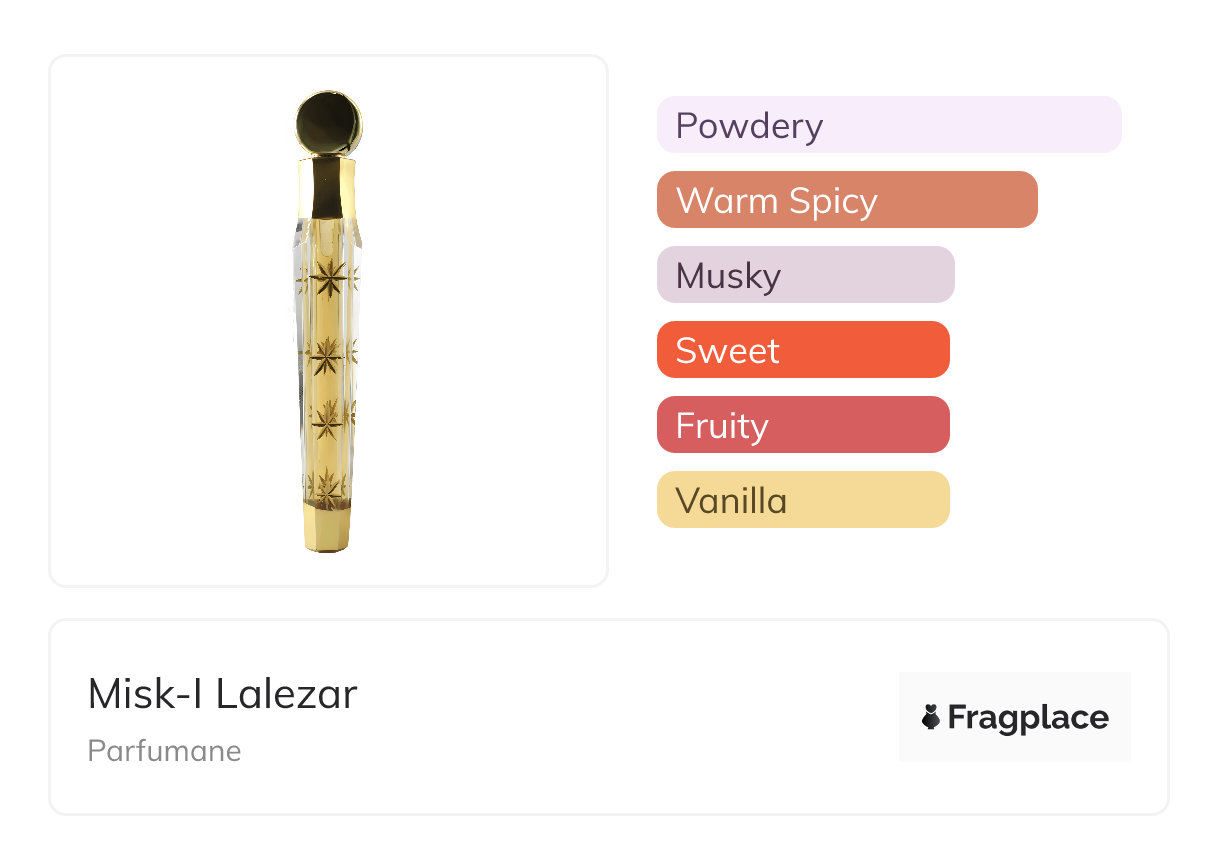The width and height of the screenshot is (1218, 864).
Task: Choose the Sweet accord bar
Action: [802, 350]
